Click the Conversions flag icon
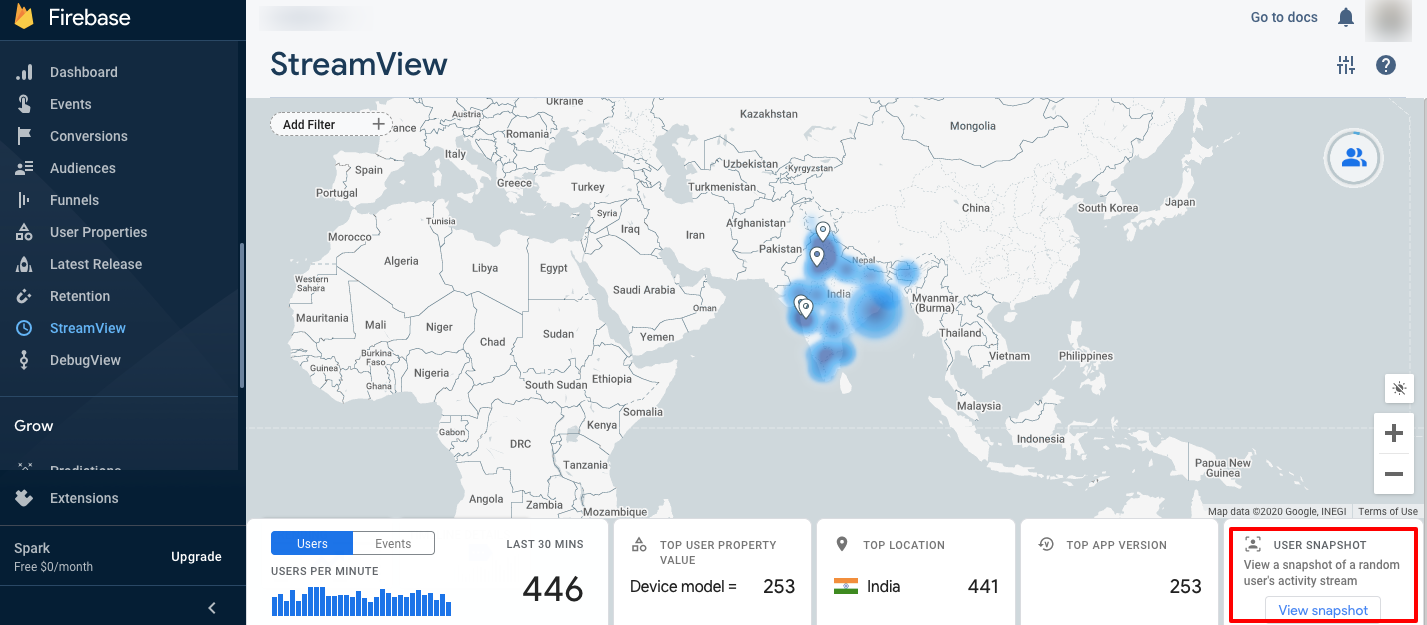 tap(24, 136)
